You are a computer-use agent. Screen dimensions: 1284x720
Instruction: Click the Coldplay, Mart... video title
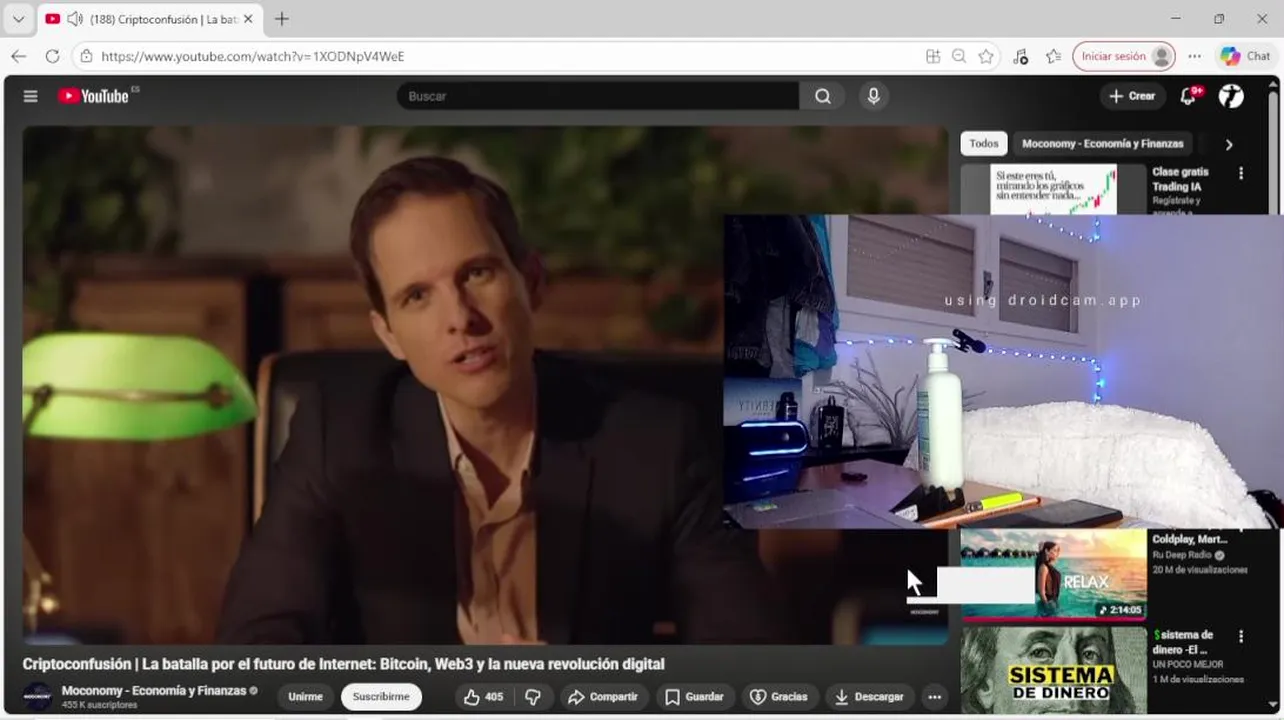click(1190, 540)
